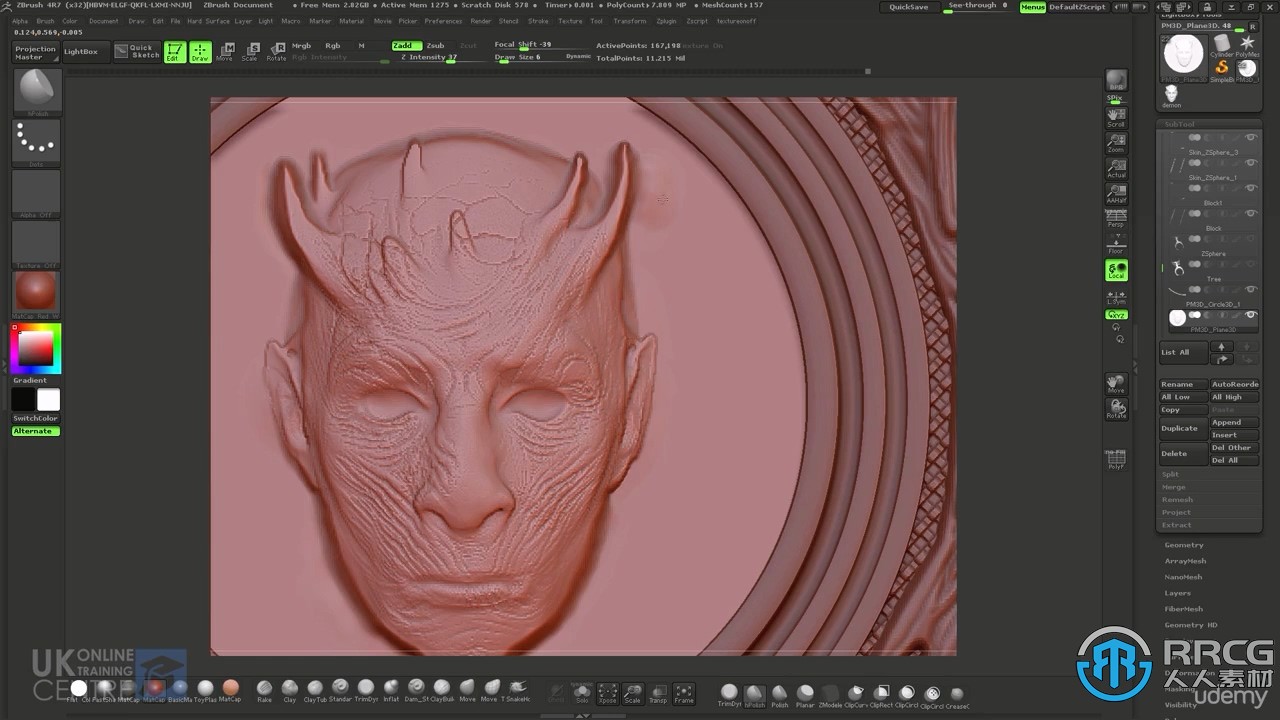Screen dimensions: 1280x720
Task: Click the AAHalf icon
Action: [1116, 193]
